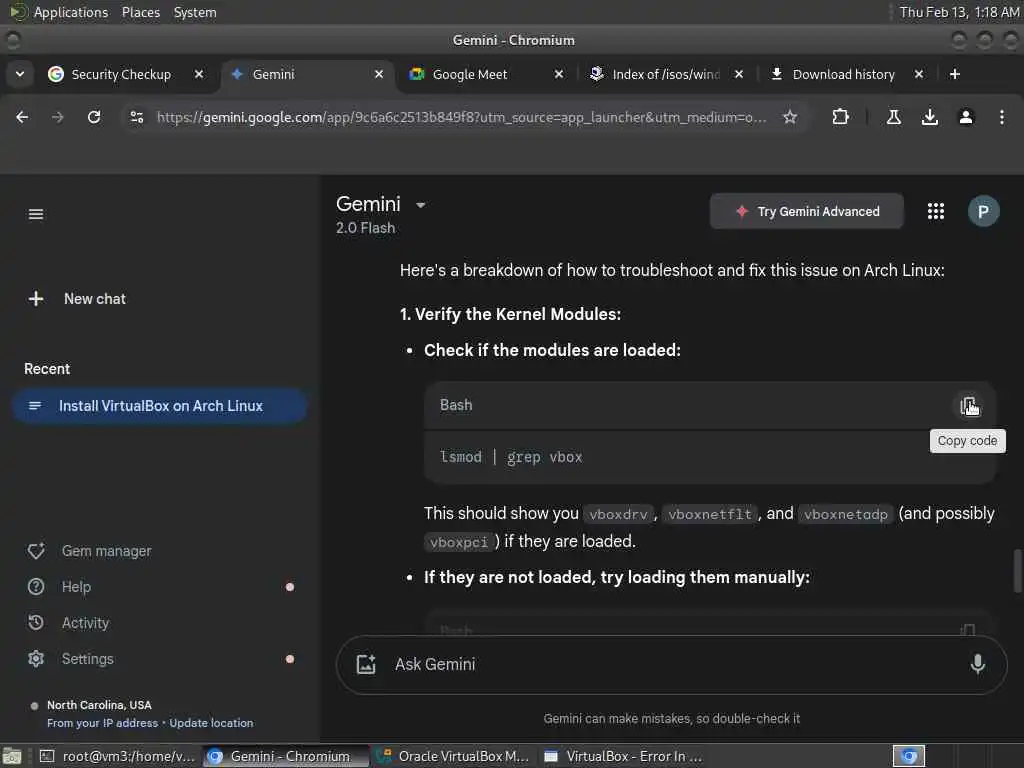Start a New chat

point(77,299)
